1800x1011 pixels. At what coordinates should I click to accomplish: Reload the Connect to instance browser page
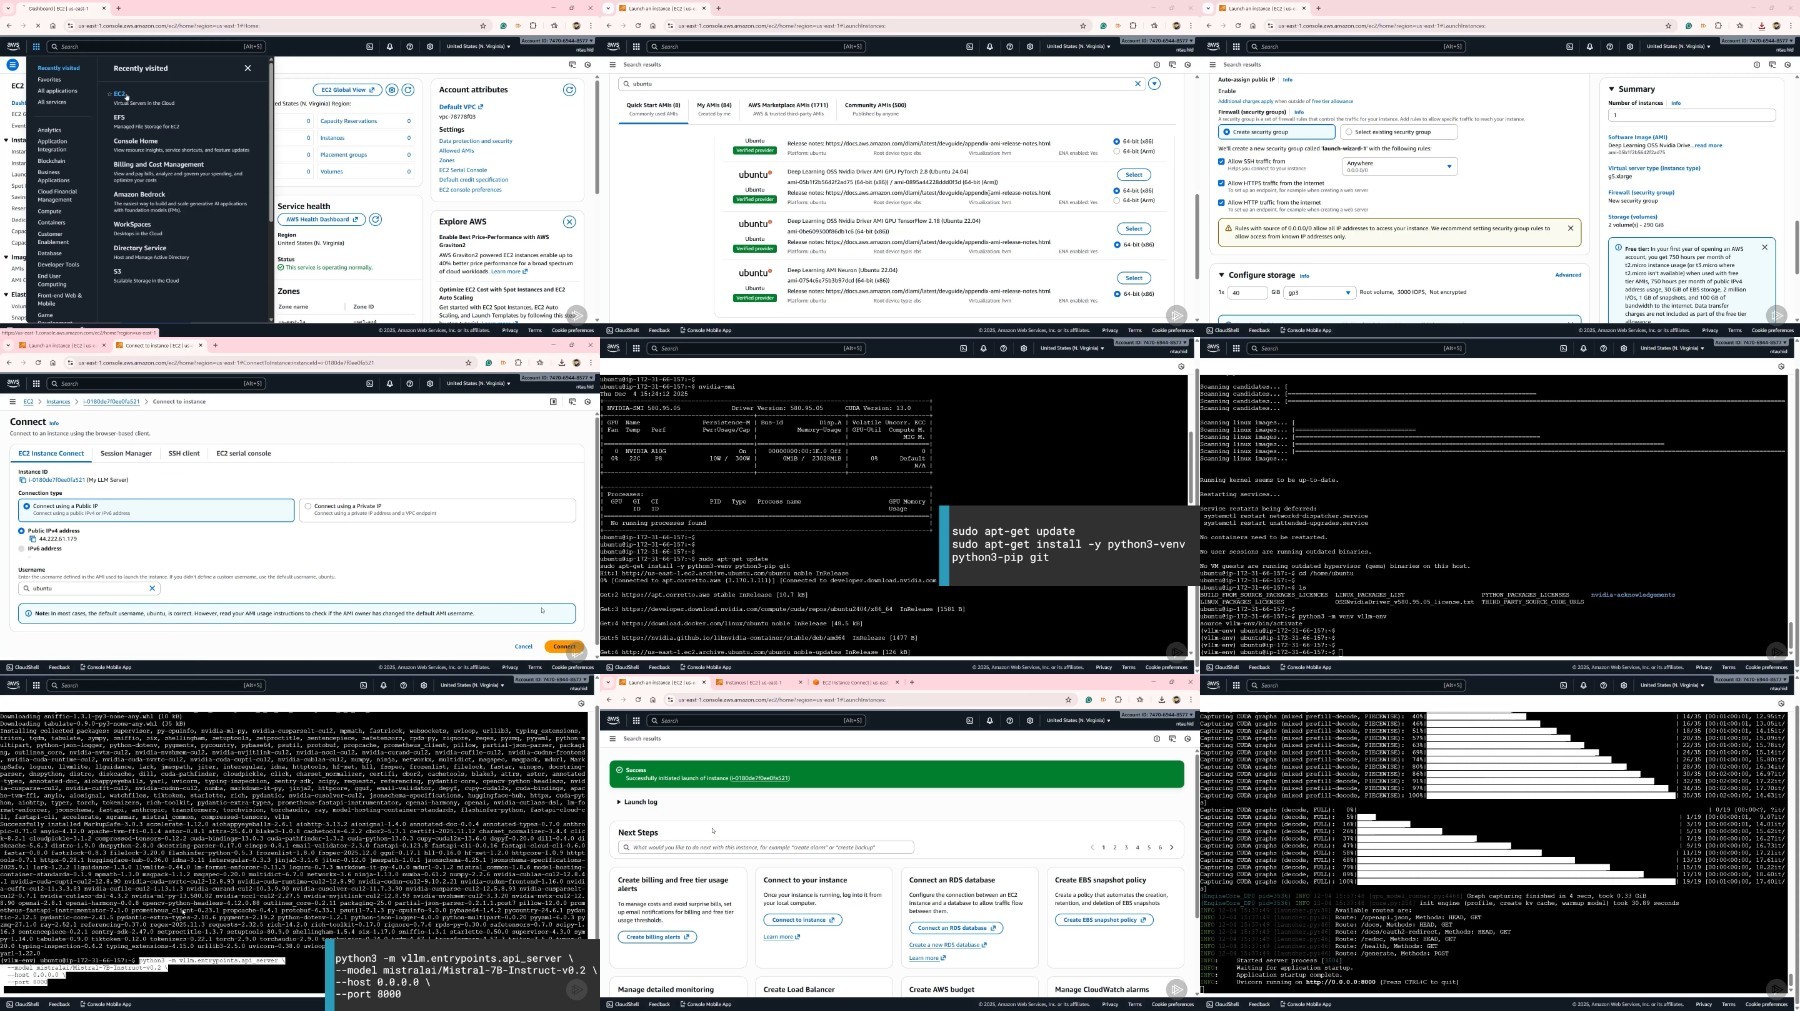pyautogui.click(x=38, y=363)
